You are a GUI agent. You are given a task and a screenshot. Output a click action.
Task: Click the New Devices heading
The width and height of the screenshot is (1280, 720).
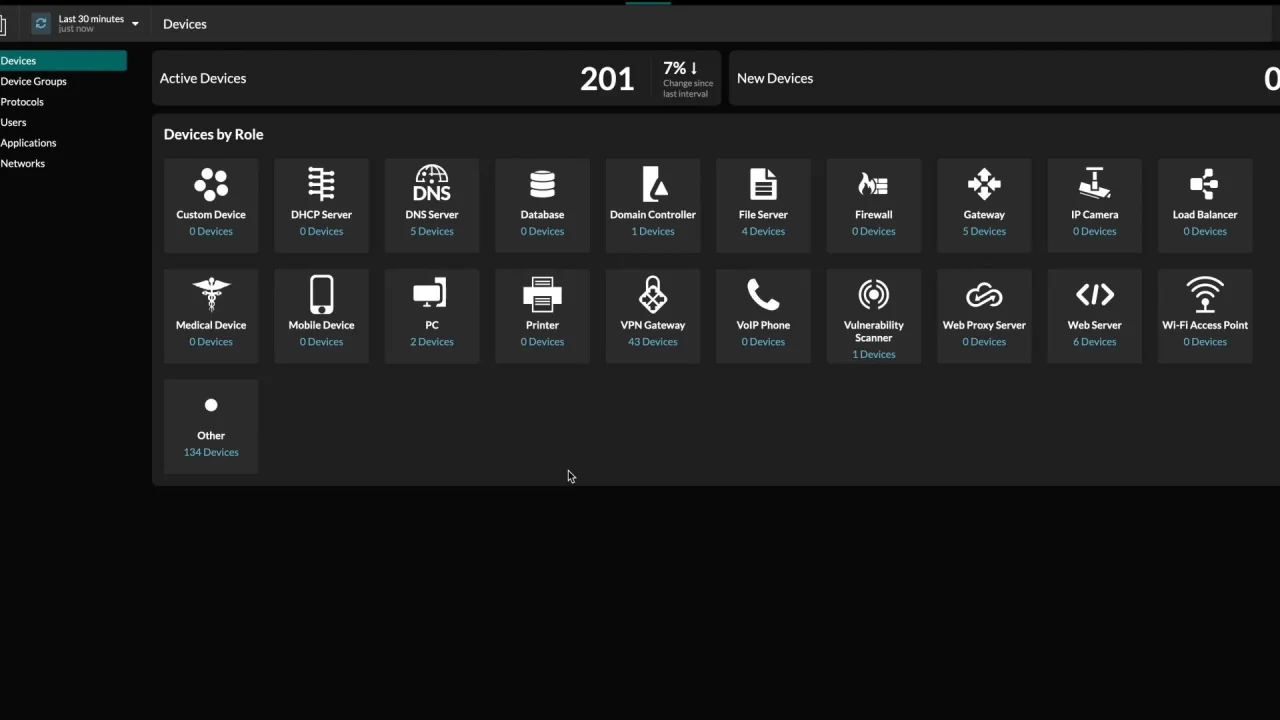click(x=775, y=78)
